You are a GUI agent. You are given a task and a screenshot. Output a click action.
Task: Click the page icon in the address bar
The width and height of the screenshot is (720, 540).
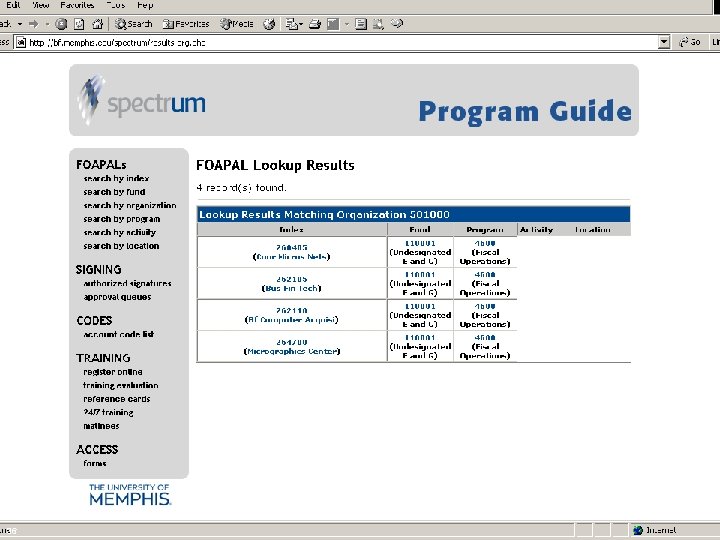coord(21,43)
